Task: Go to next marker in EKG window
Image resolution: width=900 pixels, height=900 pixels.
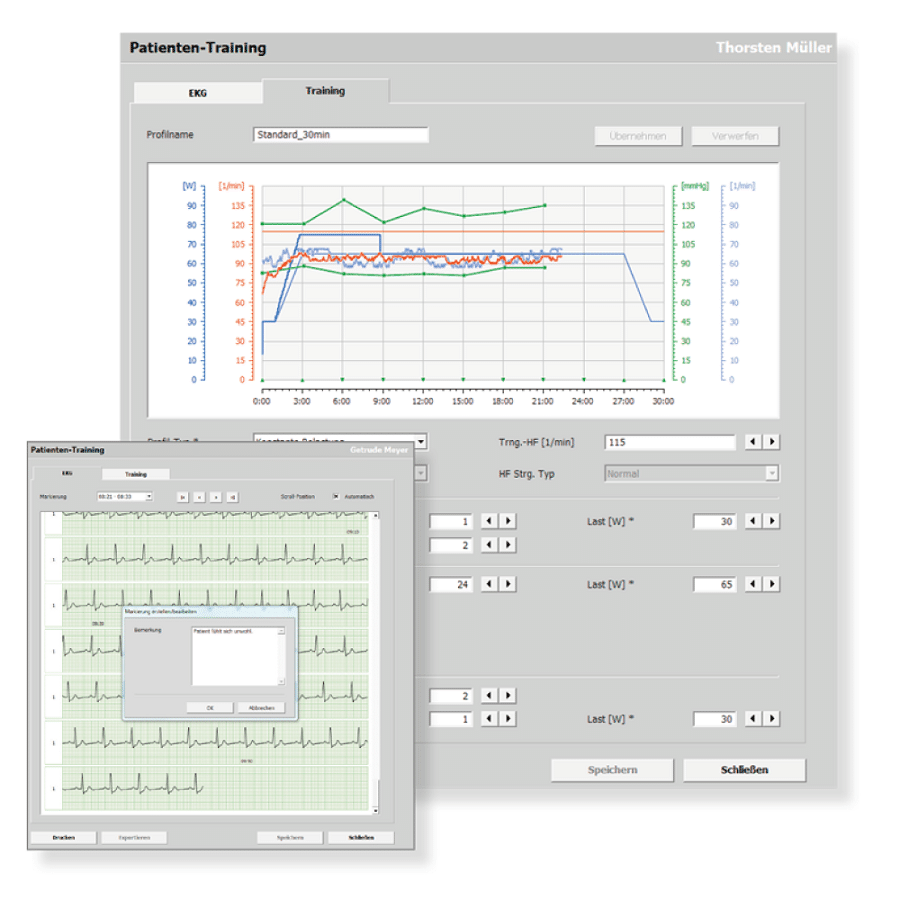Action: [x=216, y=497]
